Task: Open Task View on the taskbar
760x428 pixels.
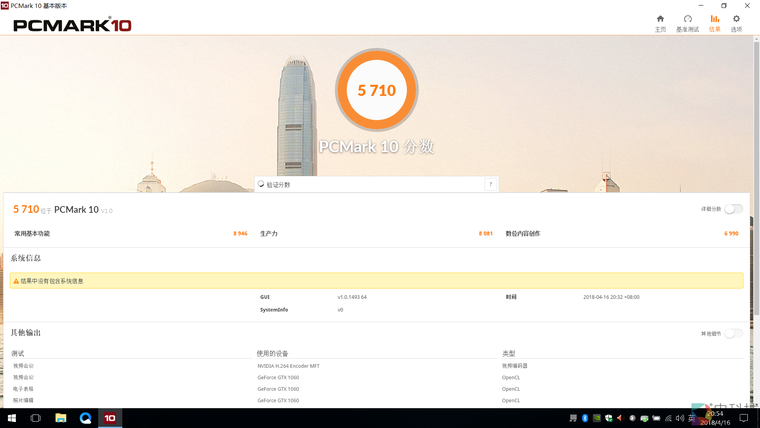Action: (x=35, y=418)
